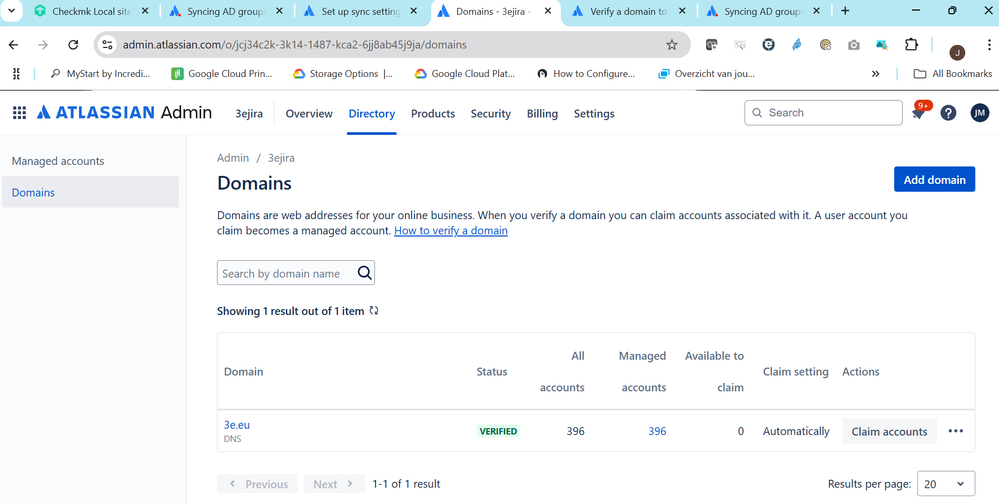
Task: Open How to verify a domain link
Action: pos(450,231)
